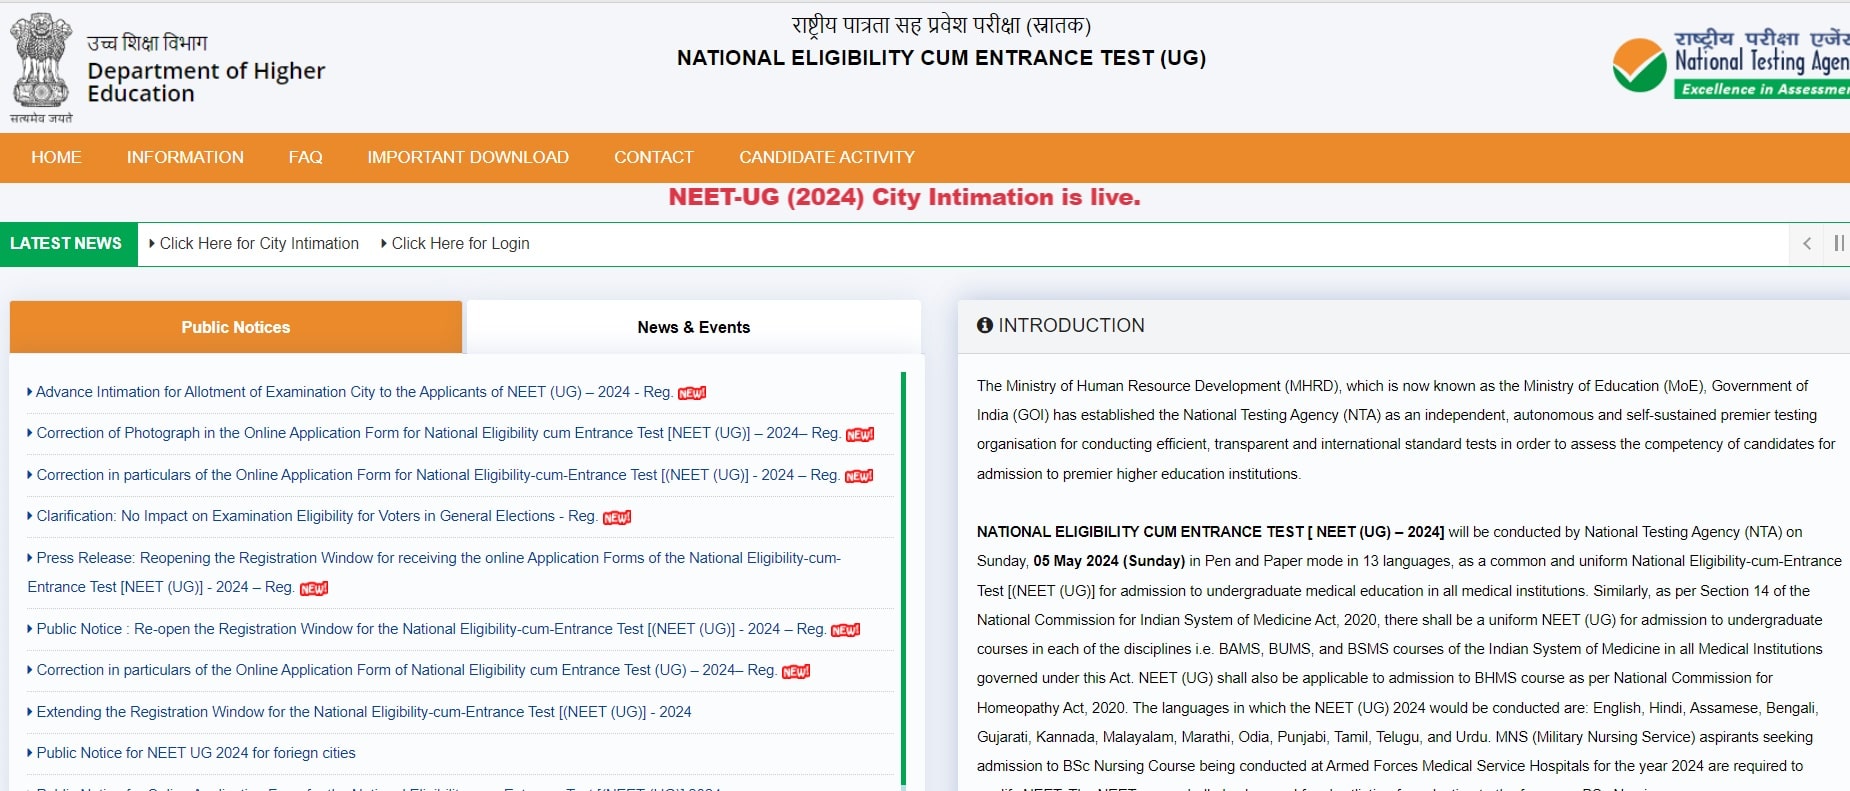Click the 05 May 2024 (Sunday) bold date text
The height and width of the screenshot is (791, 1850).
pyautogui.click(x=1109, y=561)
